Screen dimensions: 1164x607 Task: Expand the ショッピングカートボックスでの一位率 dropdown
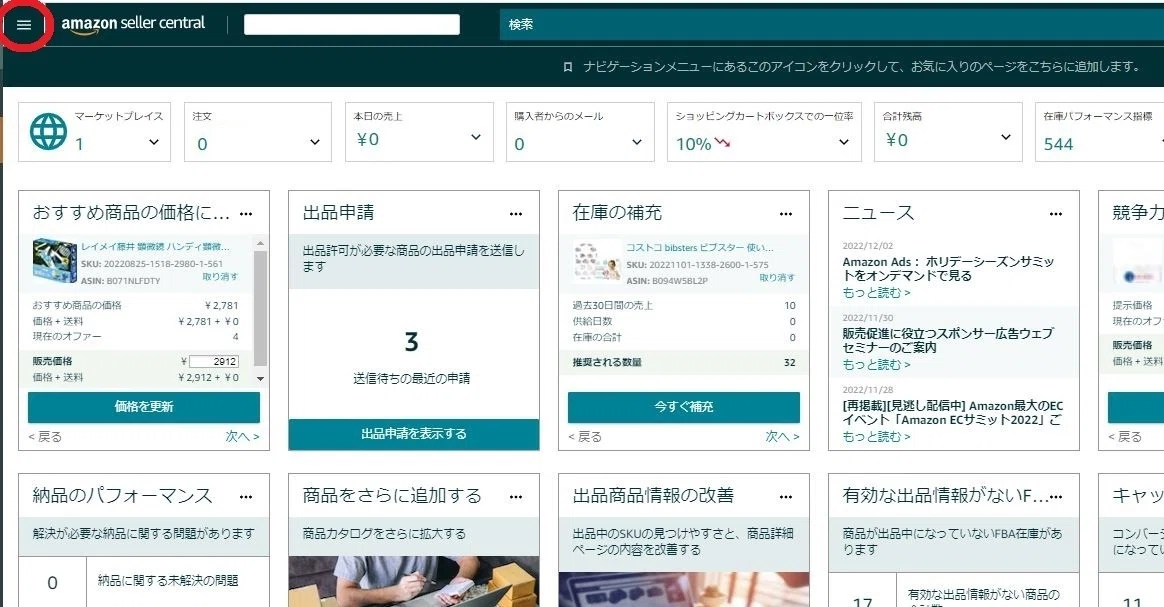click(x=844, y=142)
